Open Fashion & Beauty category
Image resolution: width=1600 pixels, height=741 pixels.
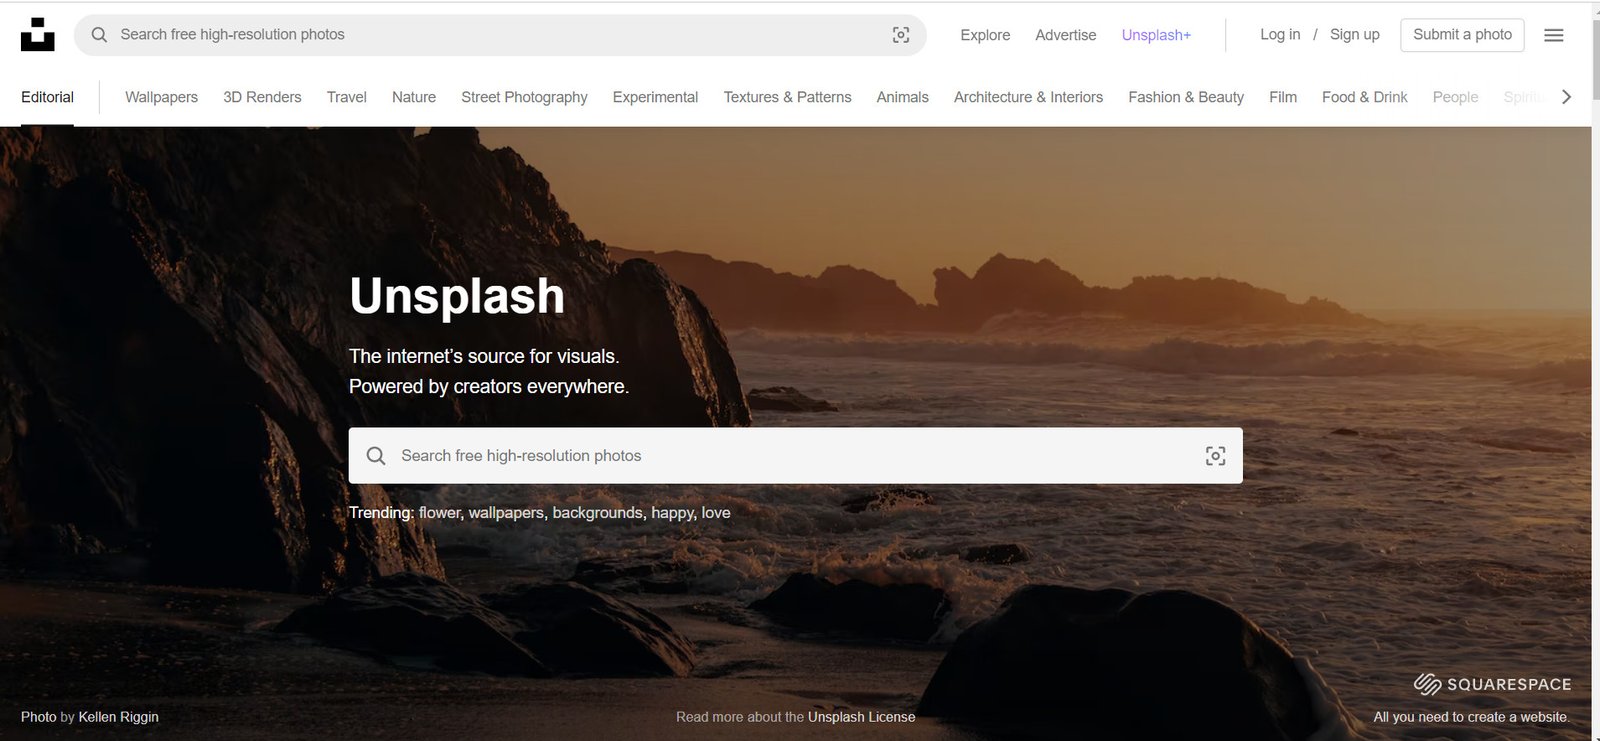click(1186, 97)
